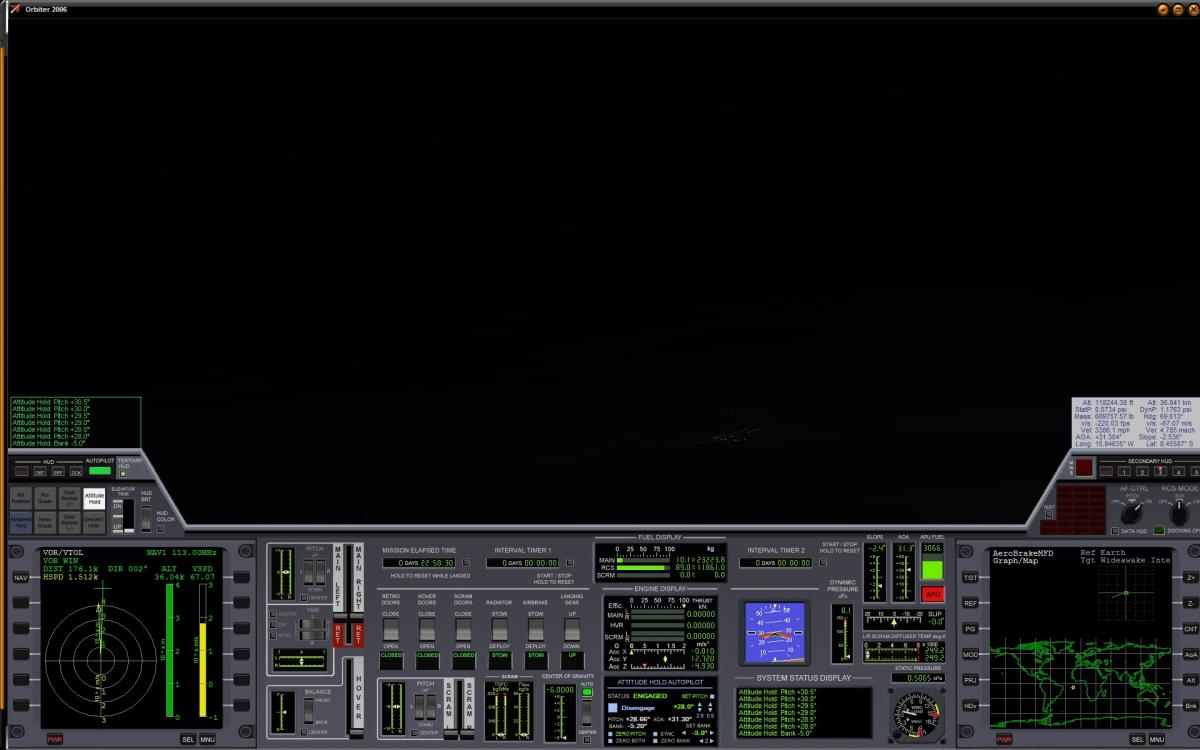The height and width of the screenshot is (750, 1200).
Task: Click HDv button on the right MFD
Action: [970, 706]
